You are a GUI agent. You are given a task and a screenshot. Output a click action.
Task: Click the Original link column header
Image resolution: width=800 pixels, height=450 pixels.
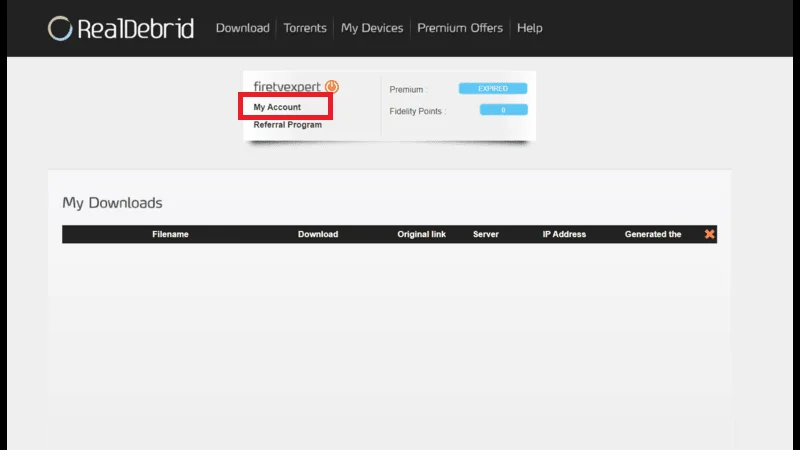pyautogui.click(x=421, y=234)
